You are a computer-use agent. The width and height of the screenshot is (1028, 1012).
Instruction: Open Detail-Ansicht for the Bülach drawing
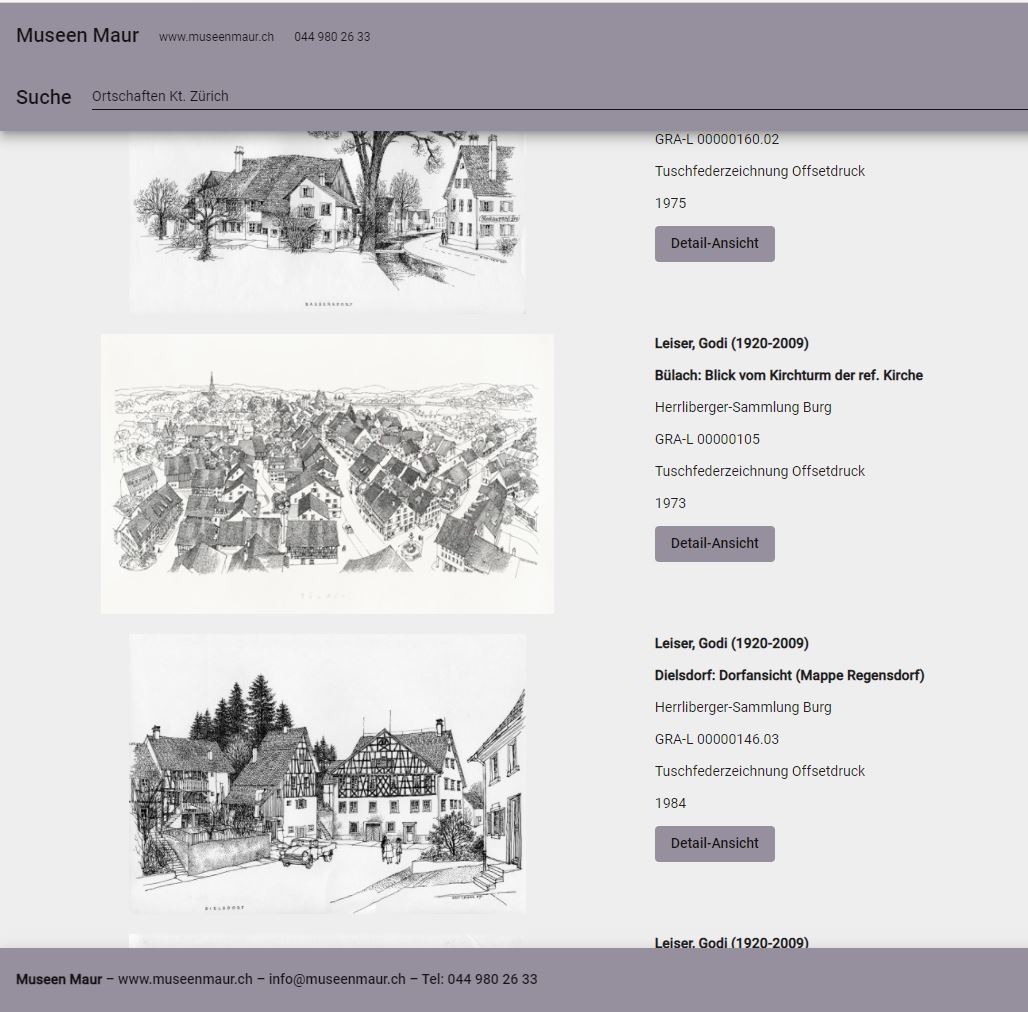[x=714, y=543]
